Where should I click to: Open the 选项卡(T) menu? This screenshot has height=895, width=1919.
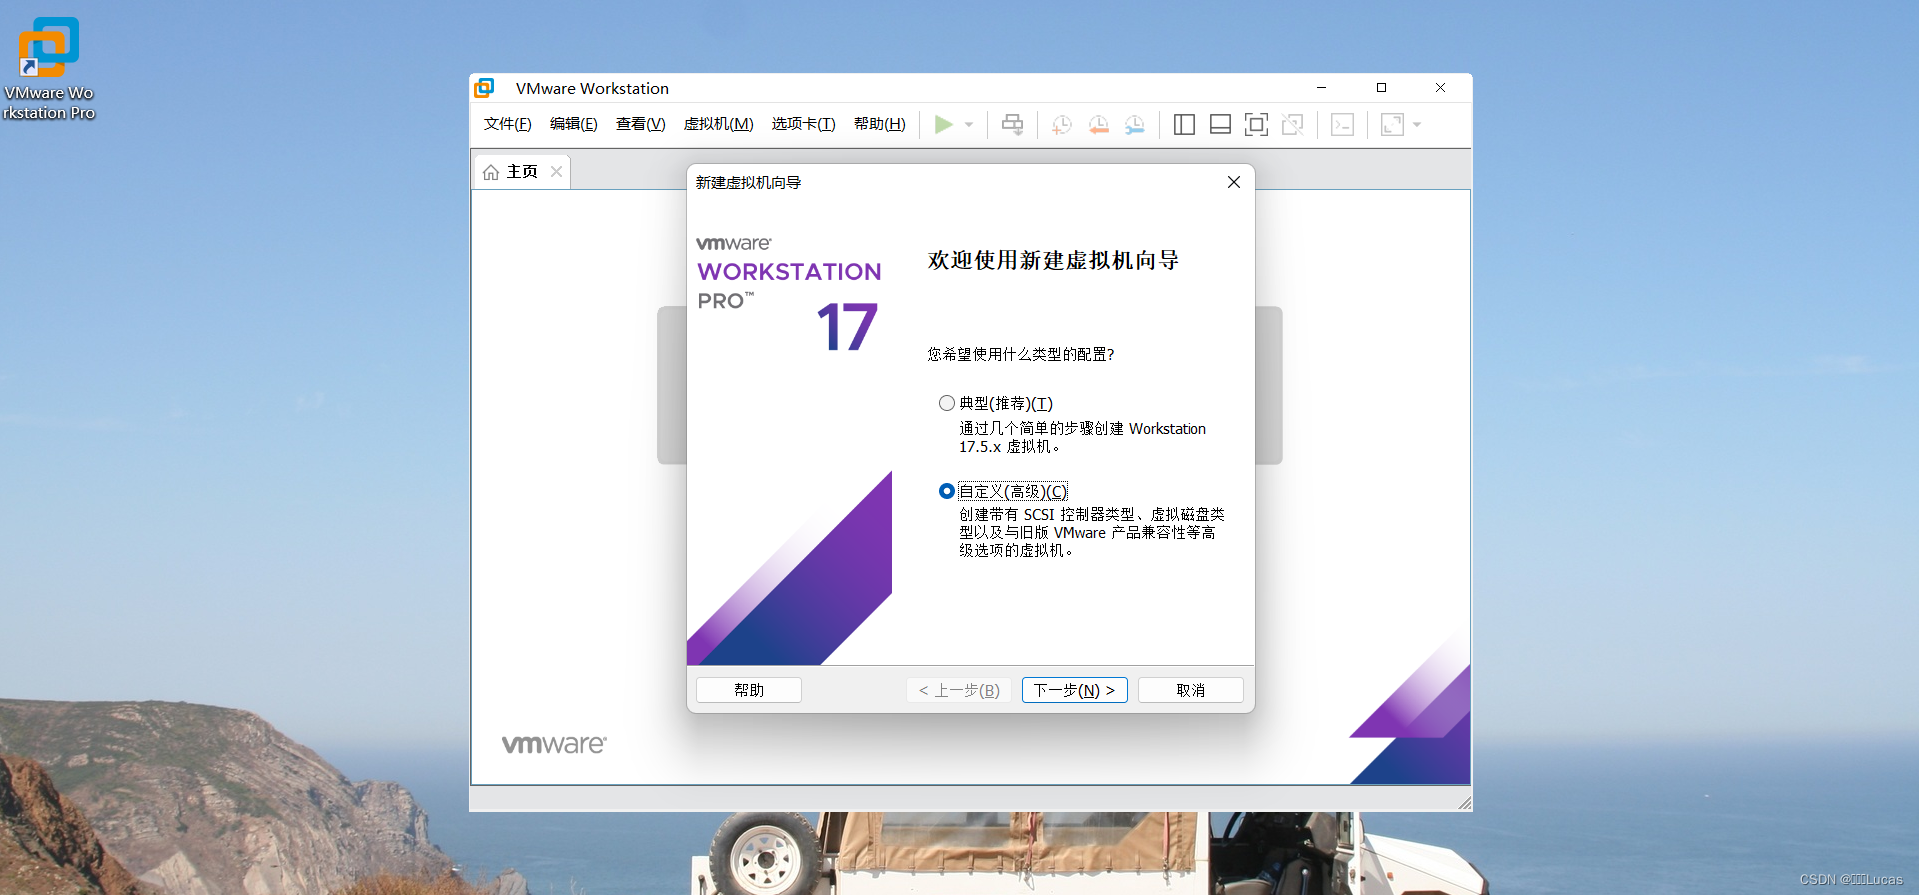(803, 124)
